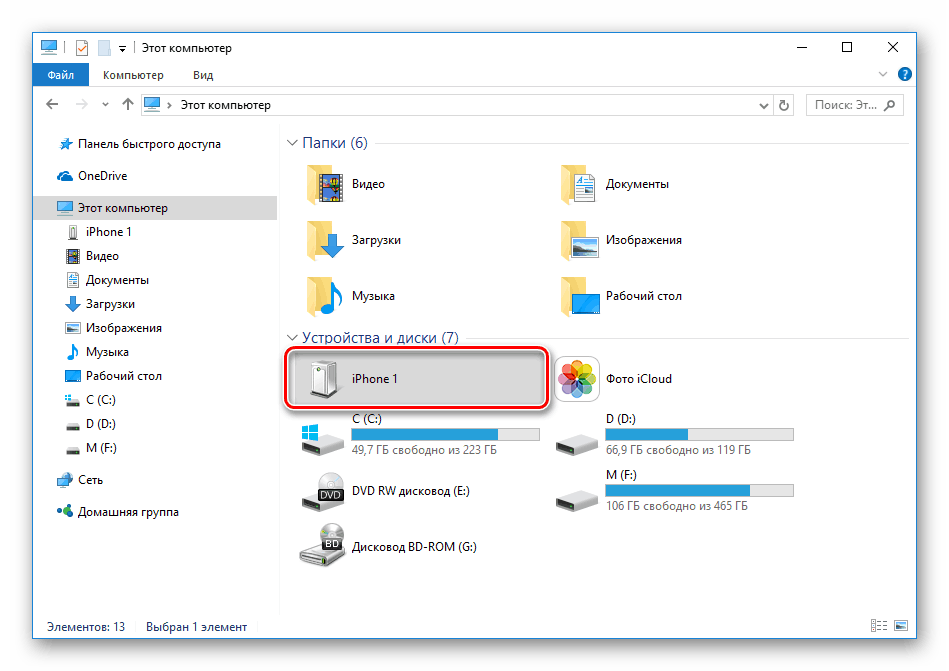Open Фото iCloud photos icon
This screenshot has width=949, height=671.
pos(577,379)
